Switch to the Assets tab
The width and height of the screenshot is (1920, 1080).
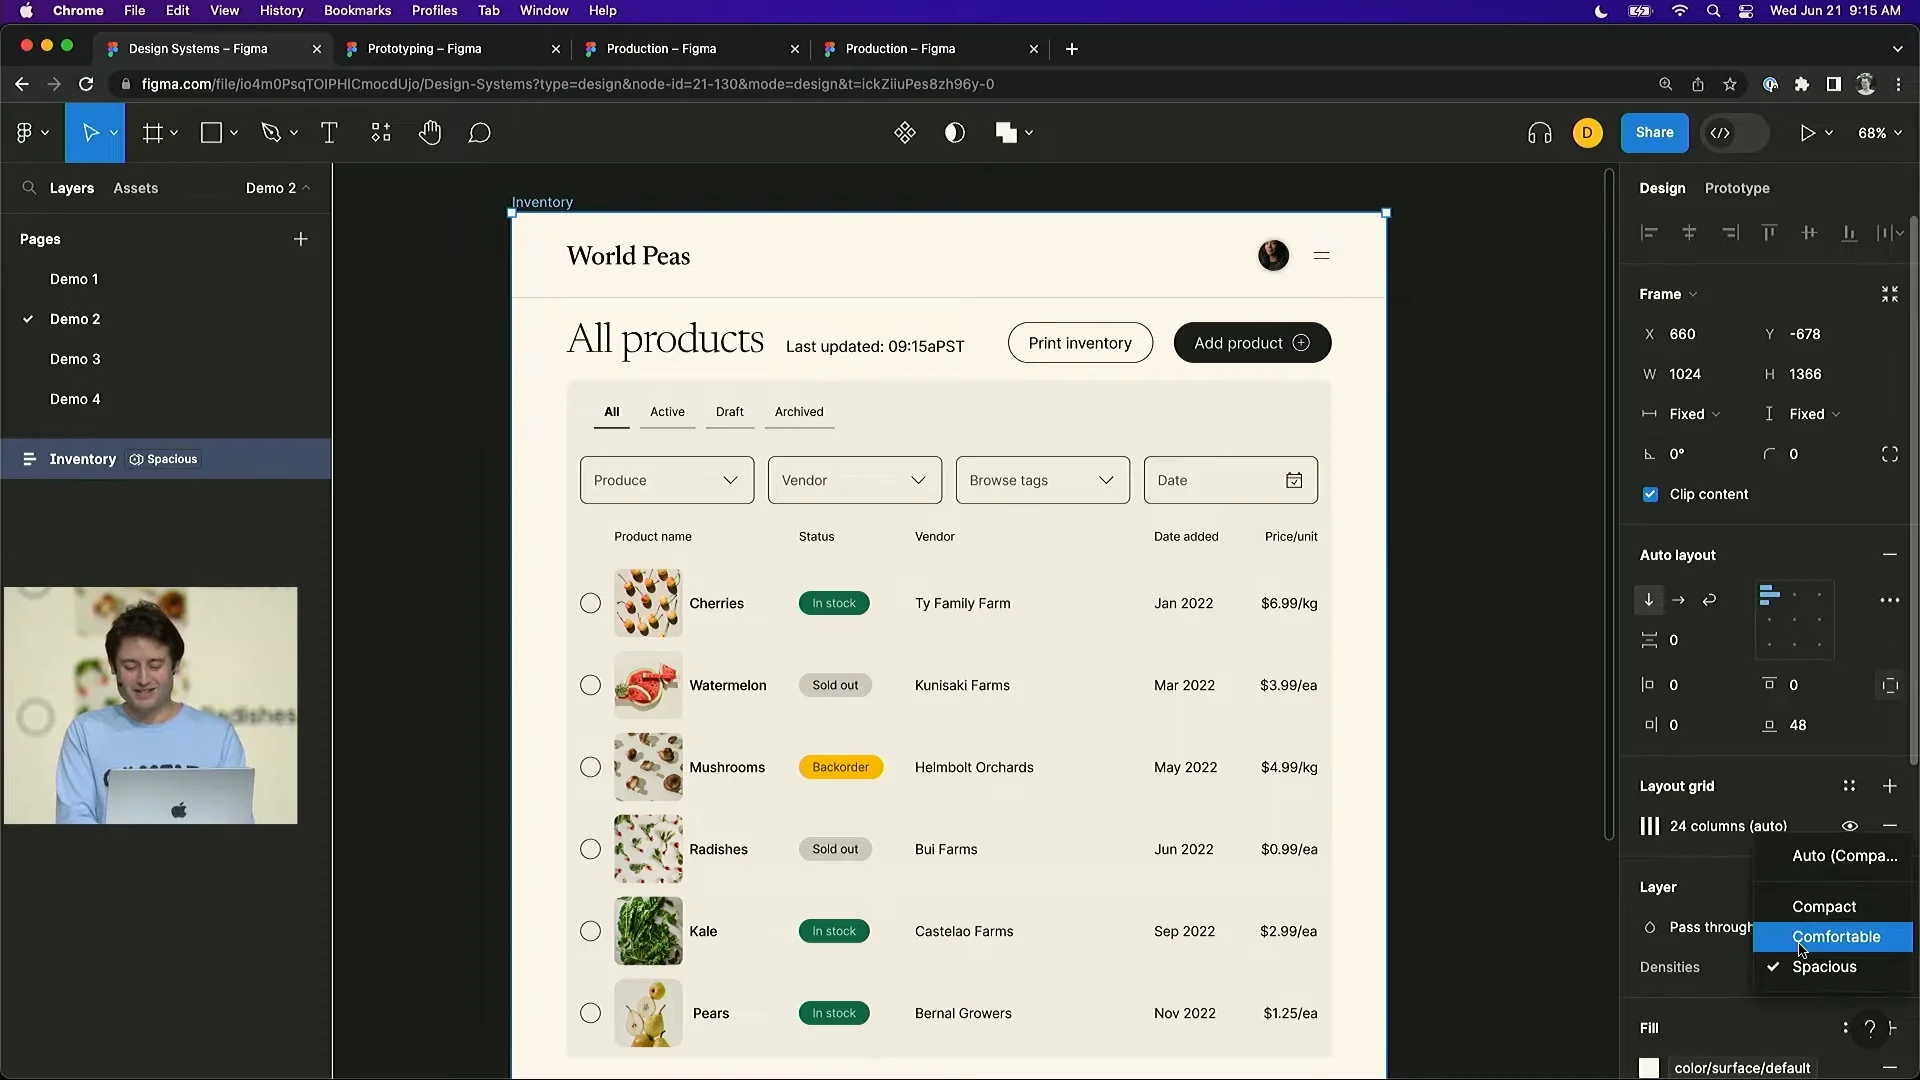[x=136, y=188]
